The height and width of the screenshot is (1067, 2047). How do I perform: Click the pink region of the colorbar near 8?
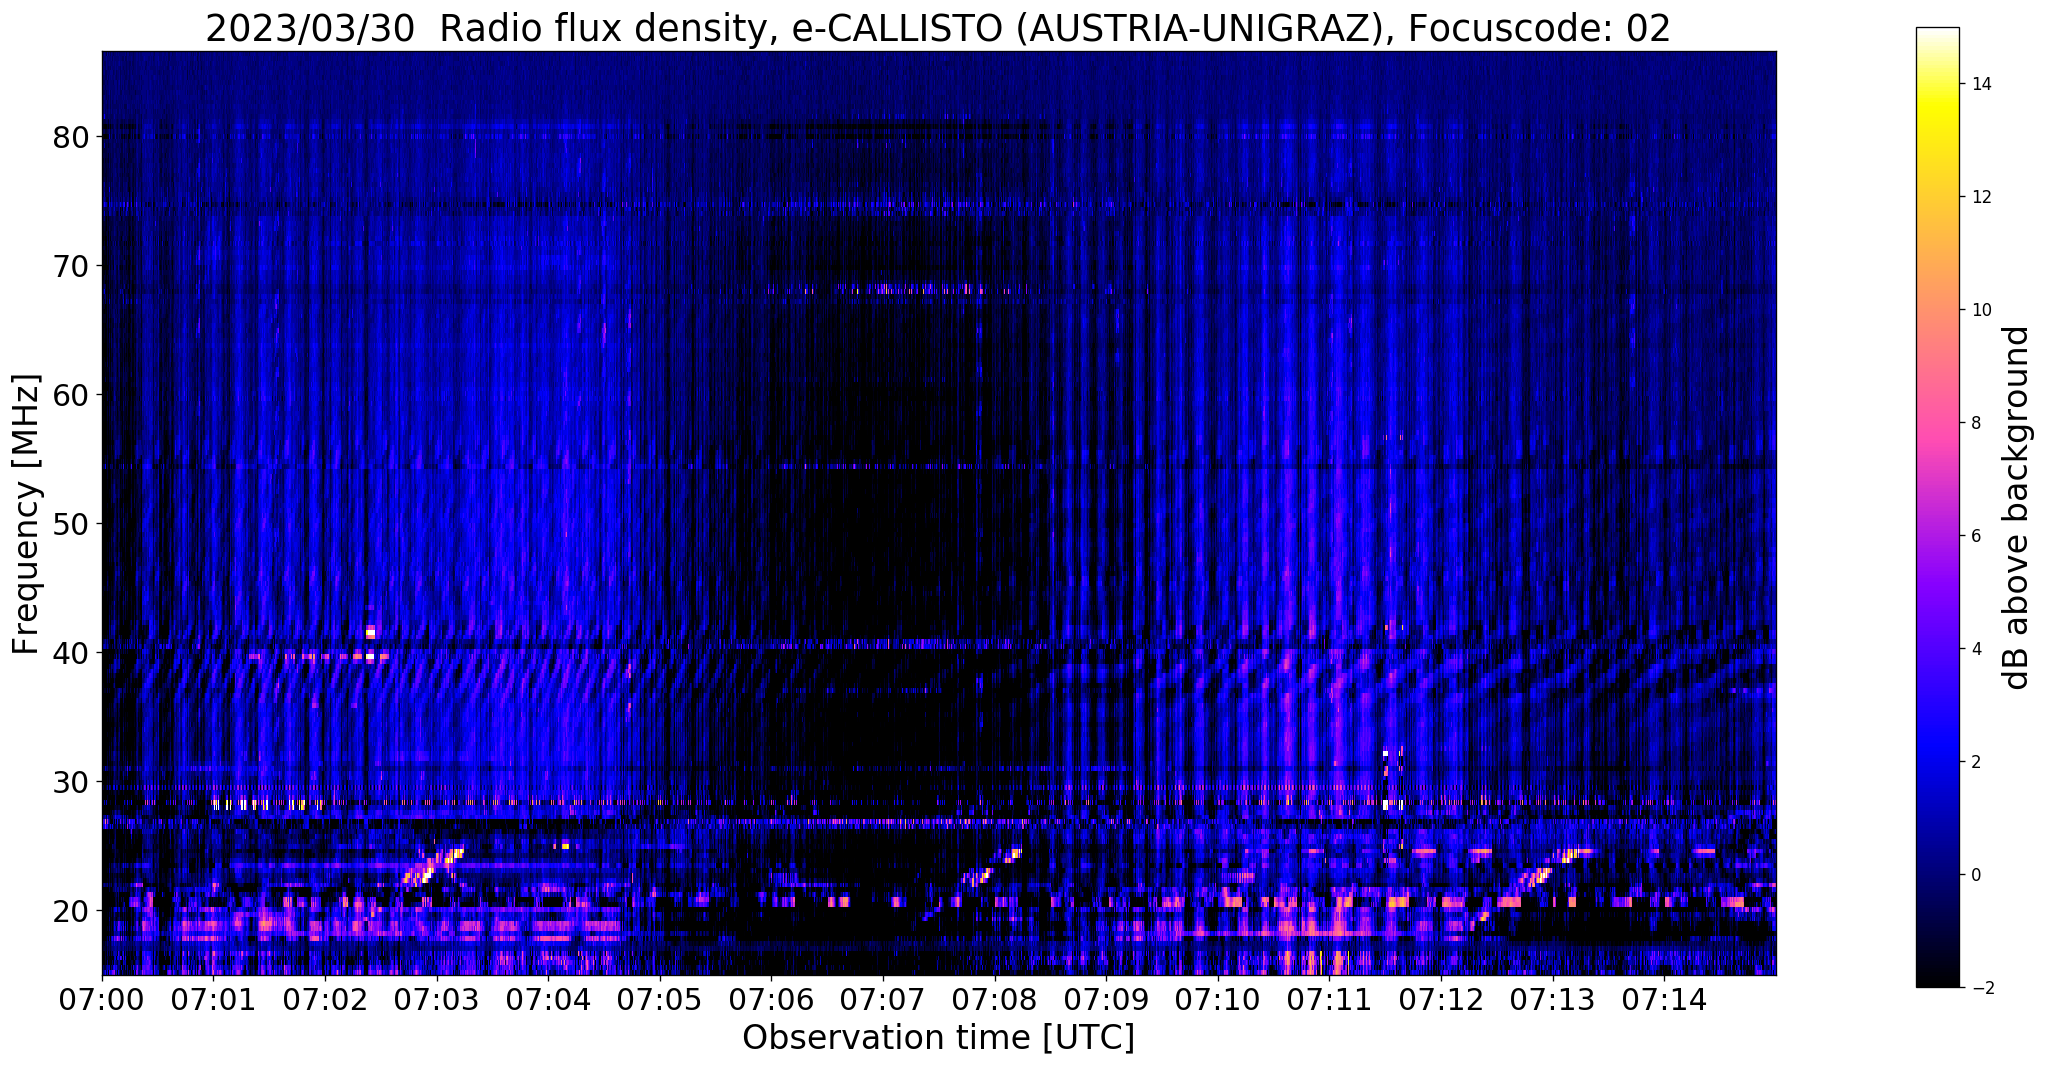pos(1937,423)
